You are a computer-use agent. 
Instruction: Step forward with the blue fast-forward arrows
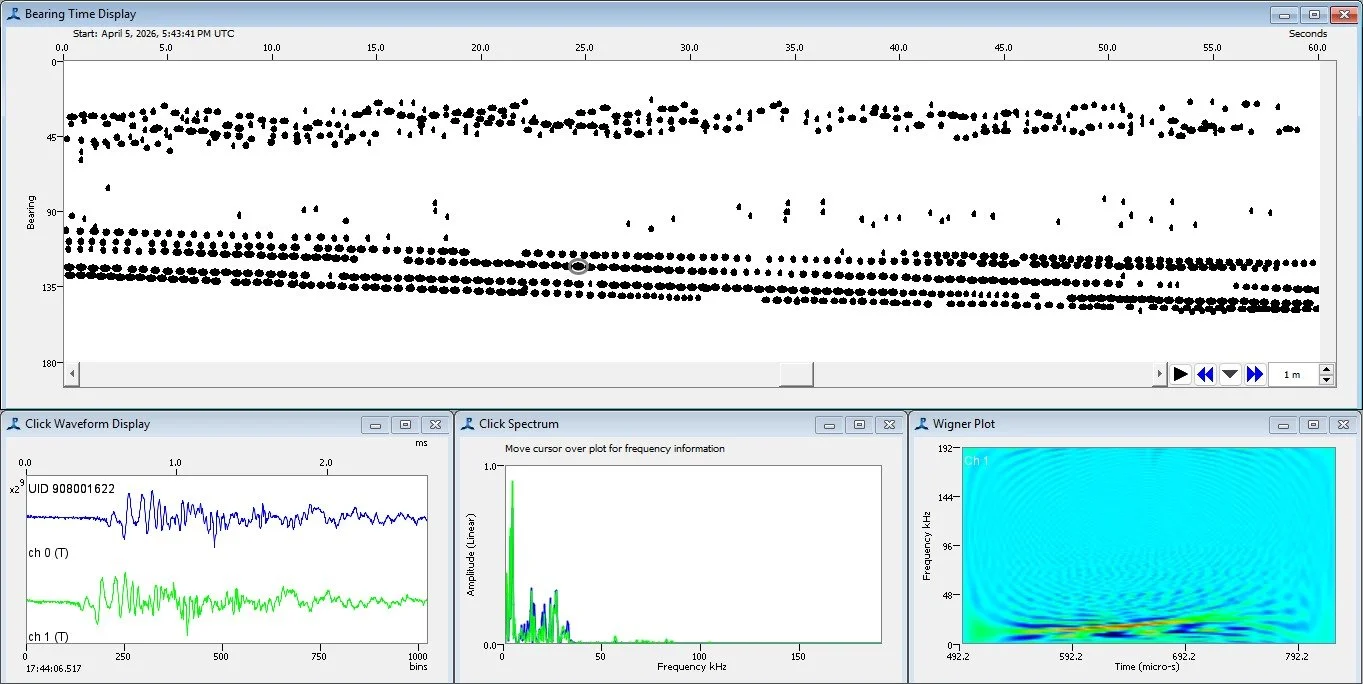pos(1254,374)
